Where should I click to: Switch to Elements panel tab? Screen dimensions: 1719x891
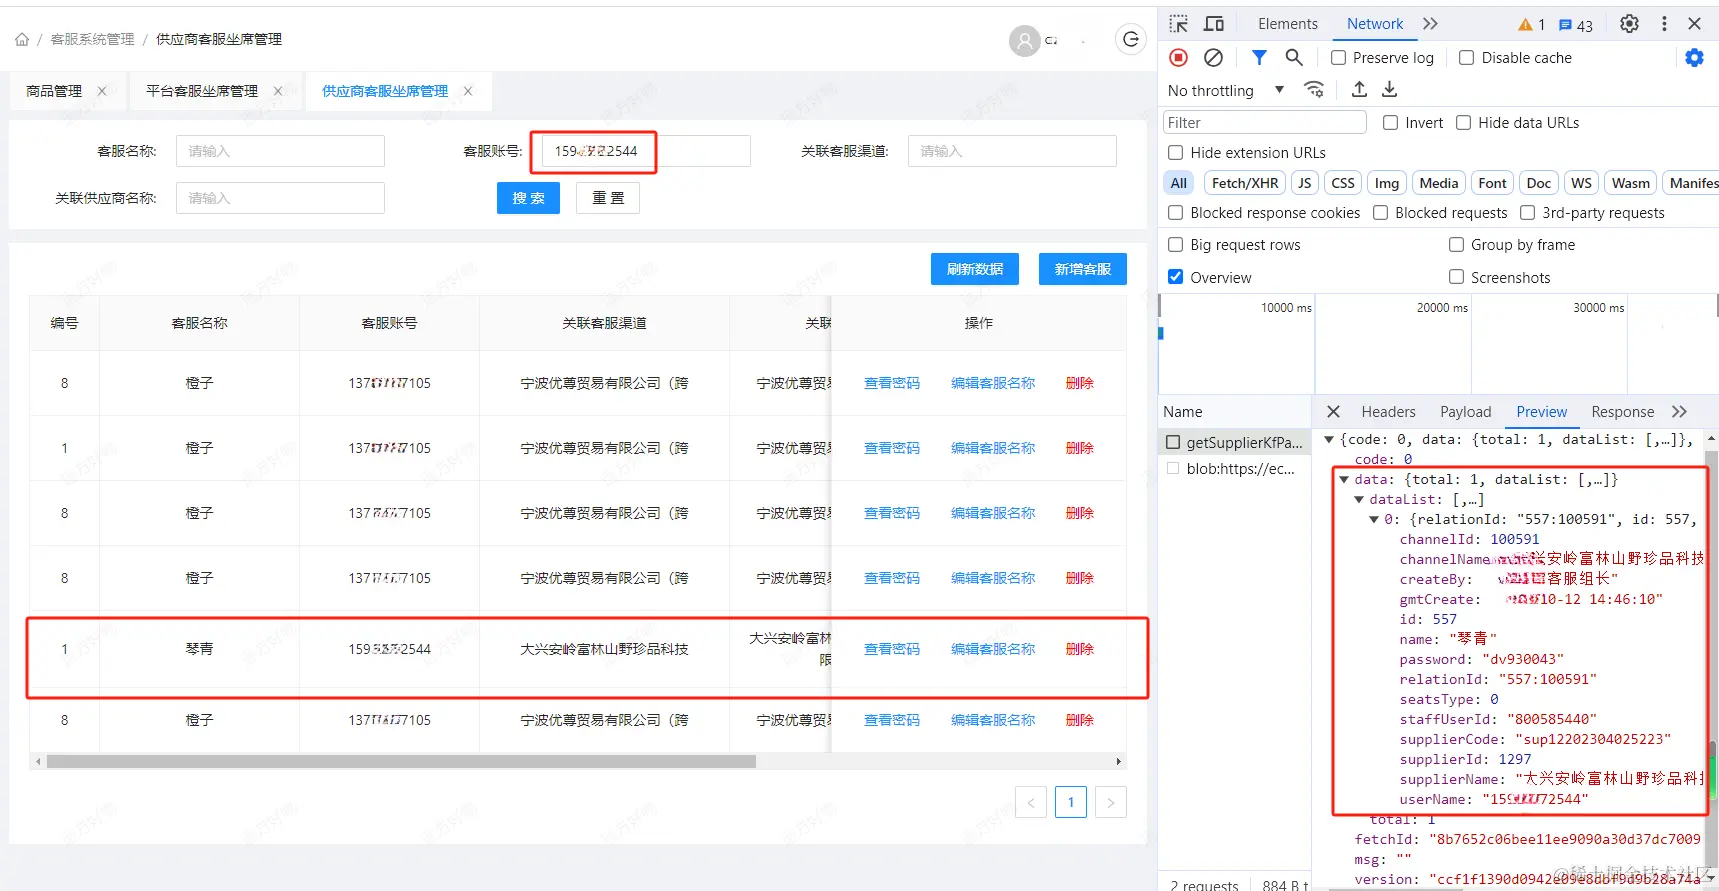(x=1288, y=24)
